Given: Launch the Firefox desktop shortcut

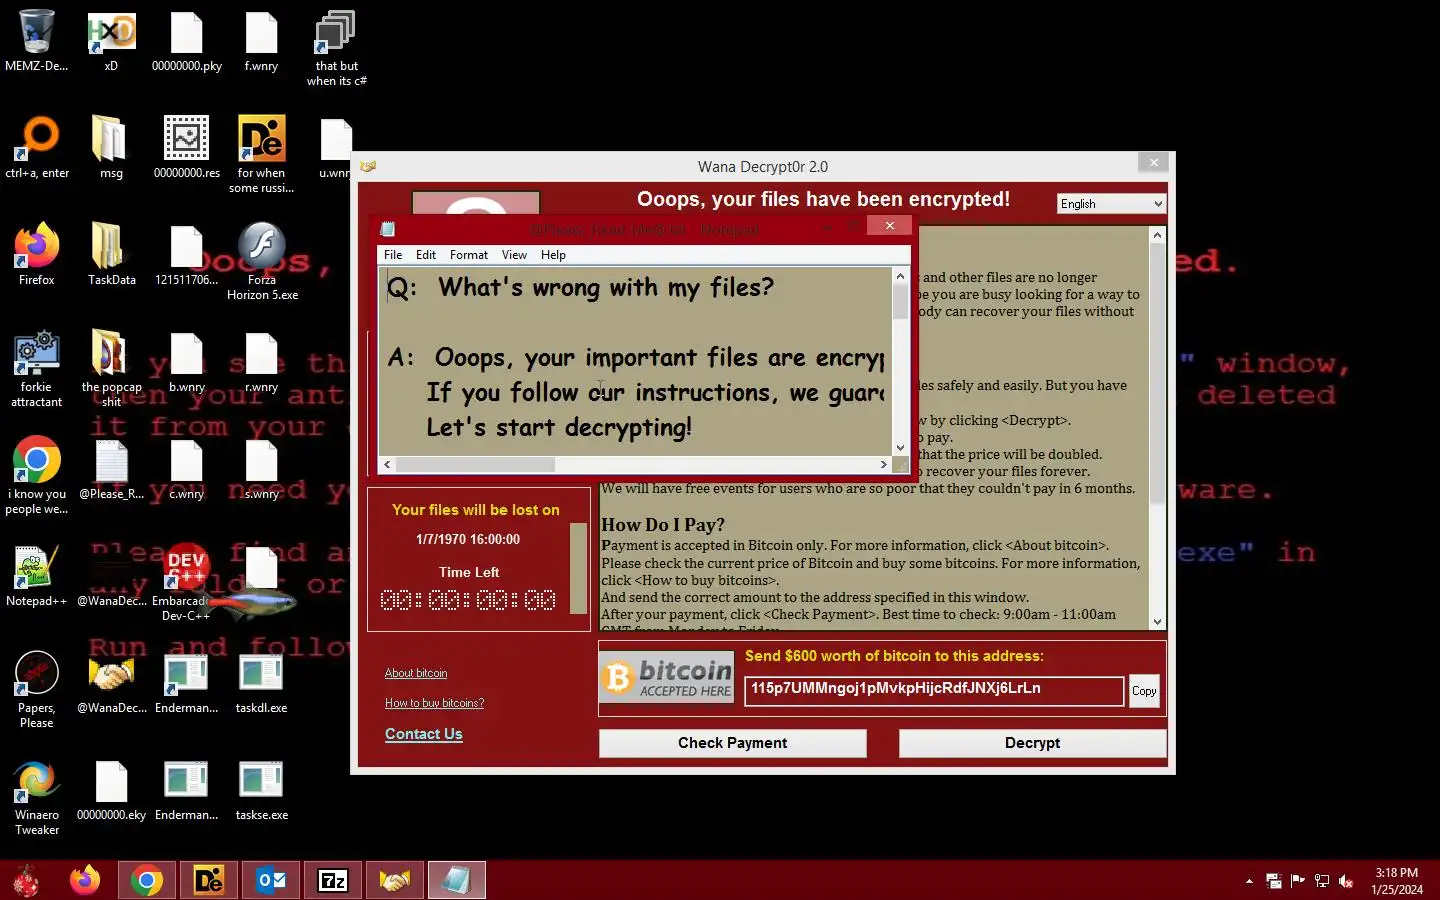Looking at the screenshot, I should pyautogui.click(x=37, y=255).
